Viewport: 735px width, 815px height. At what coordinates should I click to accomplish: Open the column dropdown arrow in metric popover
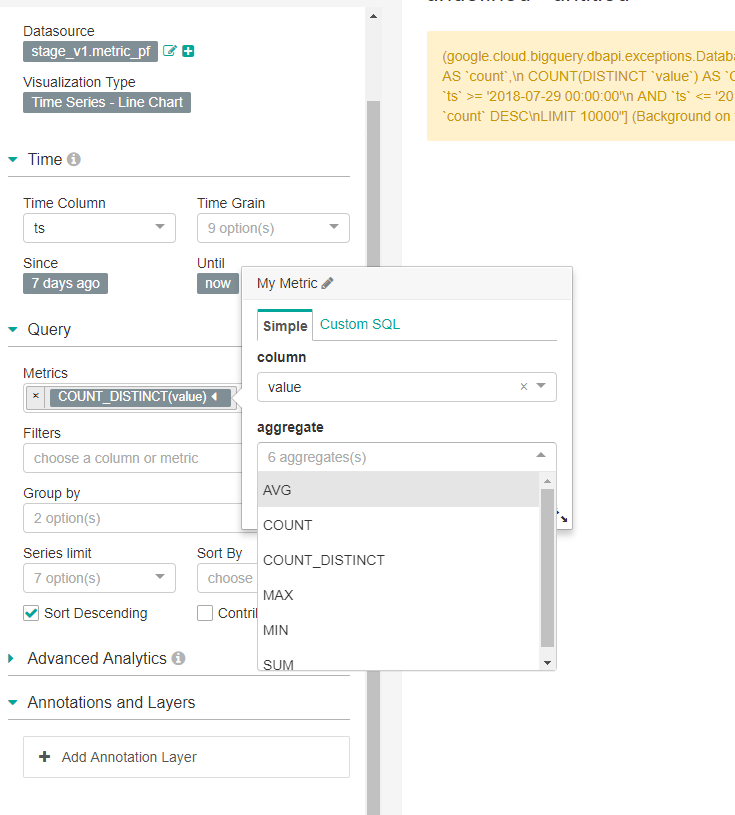tap(541, 386)
